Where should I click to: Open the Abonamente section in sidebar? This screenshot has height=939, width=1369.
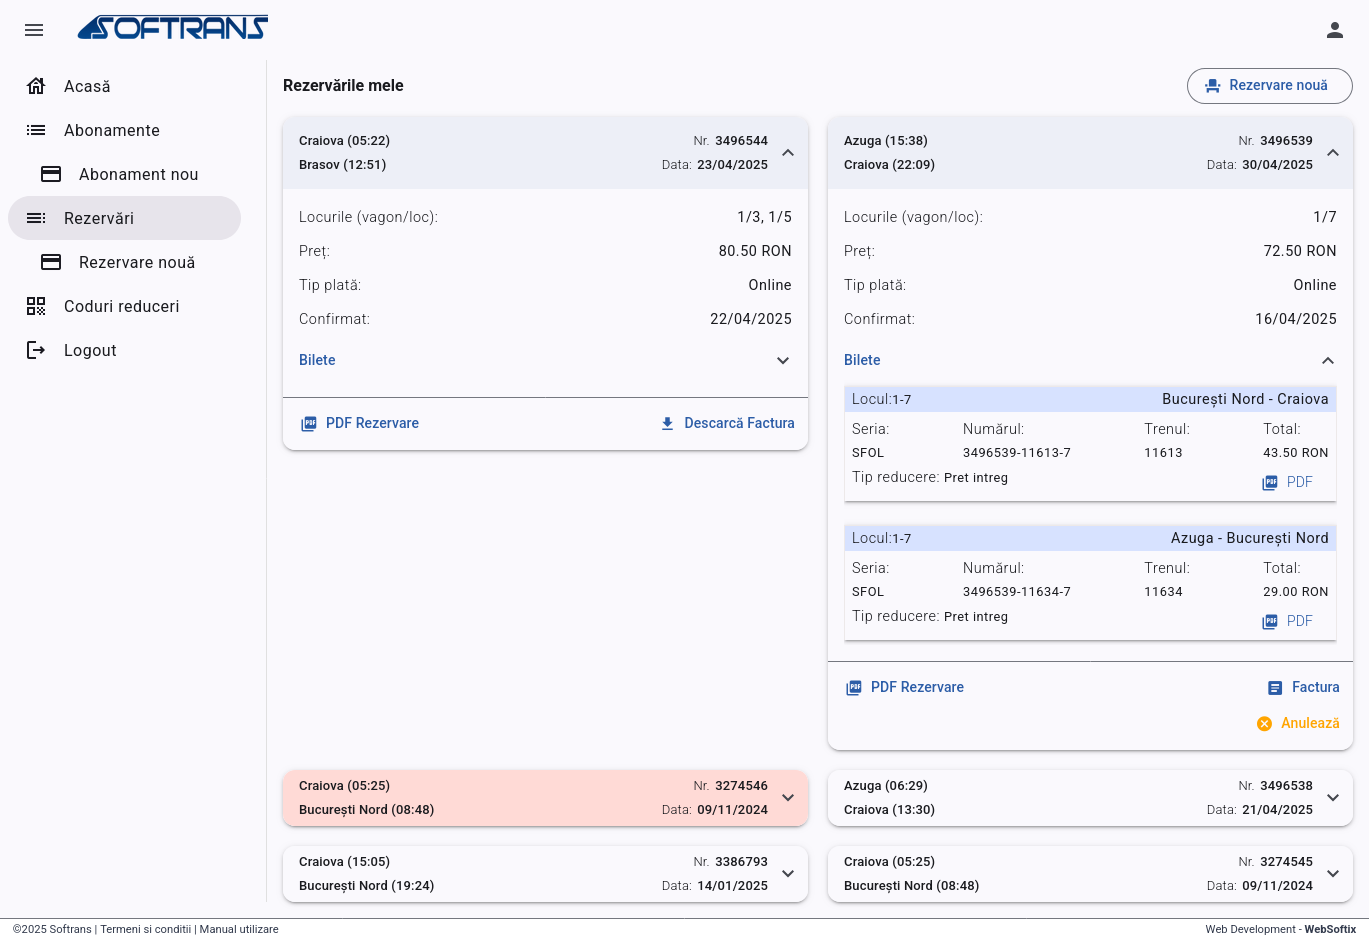point(113,130)
